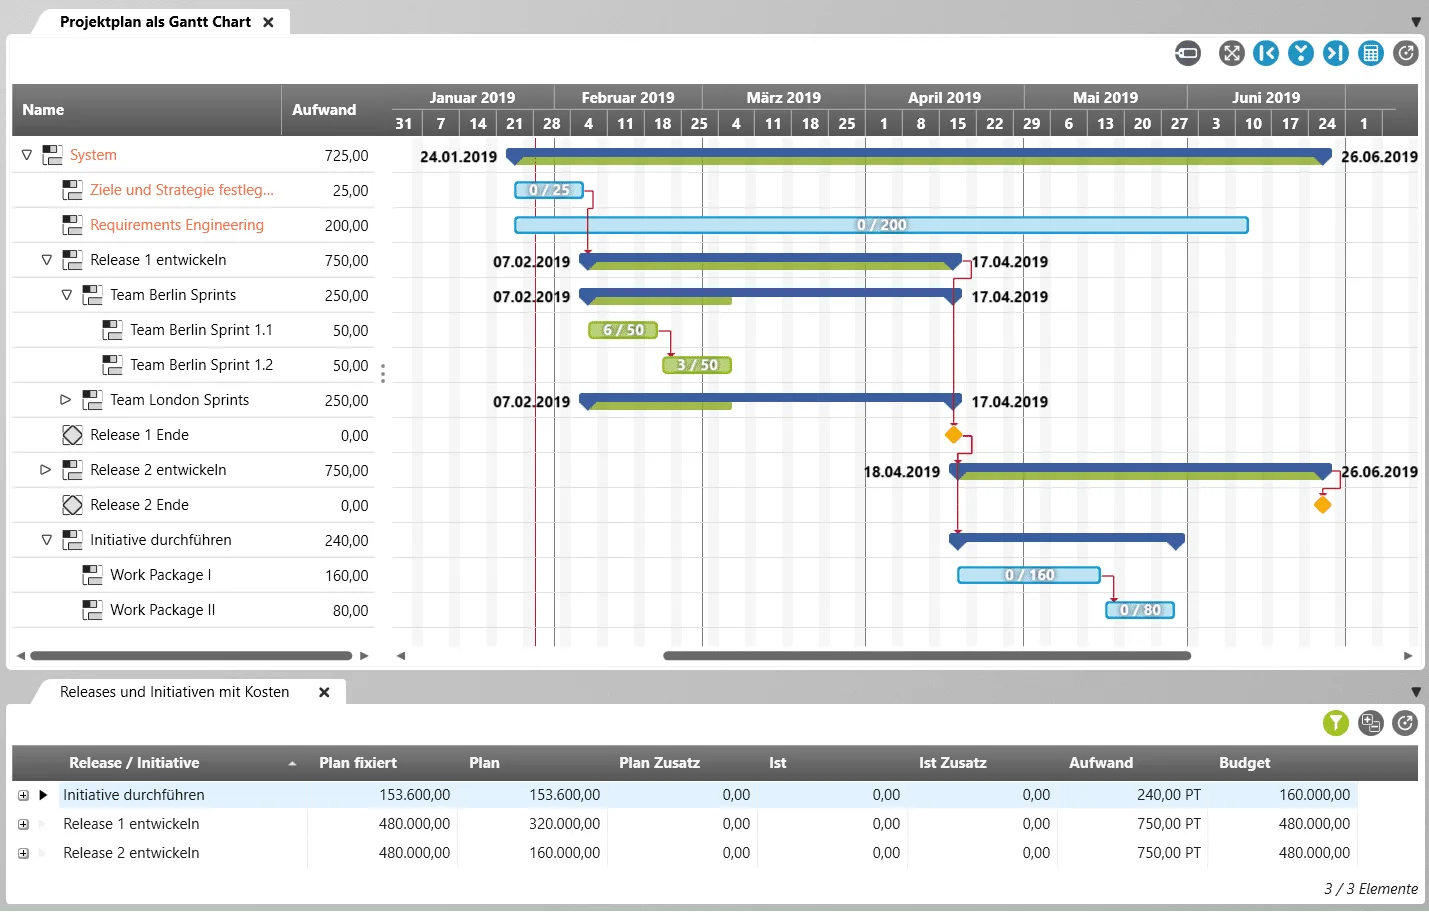Select the Release 1 entwickeln Plan value 320.000,00
Screen dimensions: 1429x914
point(564,824)
